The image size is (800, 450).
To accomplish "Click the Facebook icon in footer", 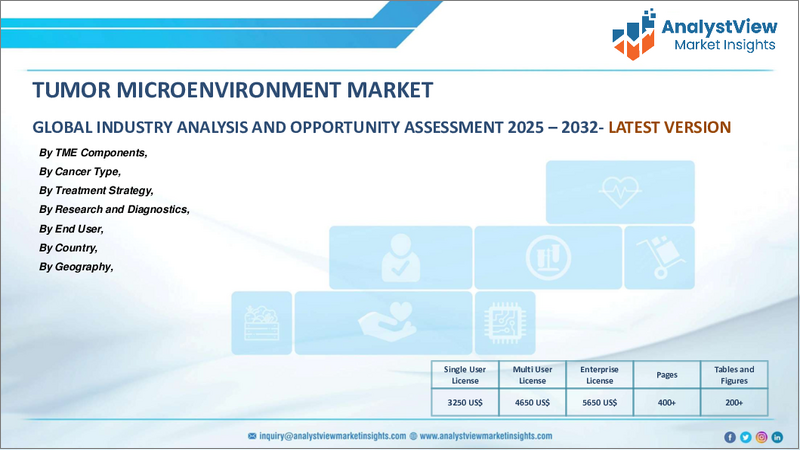I will click(730, 437).
